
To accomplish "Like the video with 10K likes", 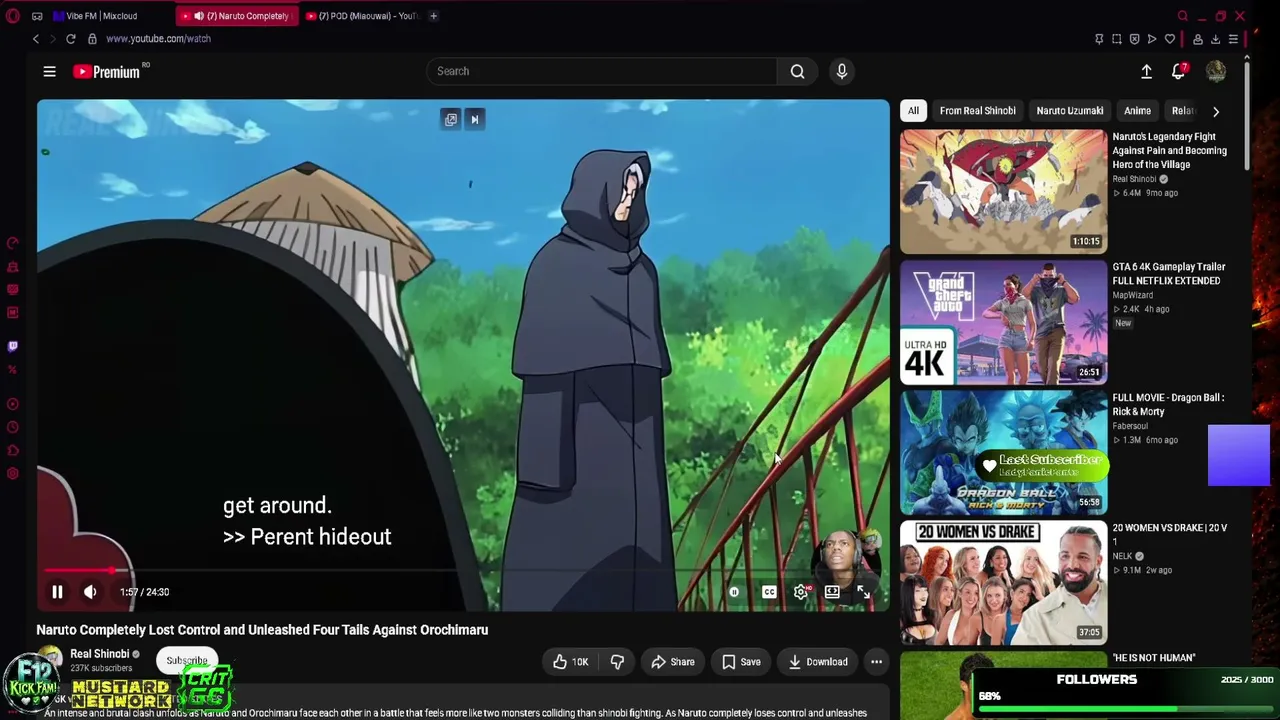I will (x=570, y=662).
